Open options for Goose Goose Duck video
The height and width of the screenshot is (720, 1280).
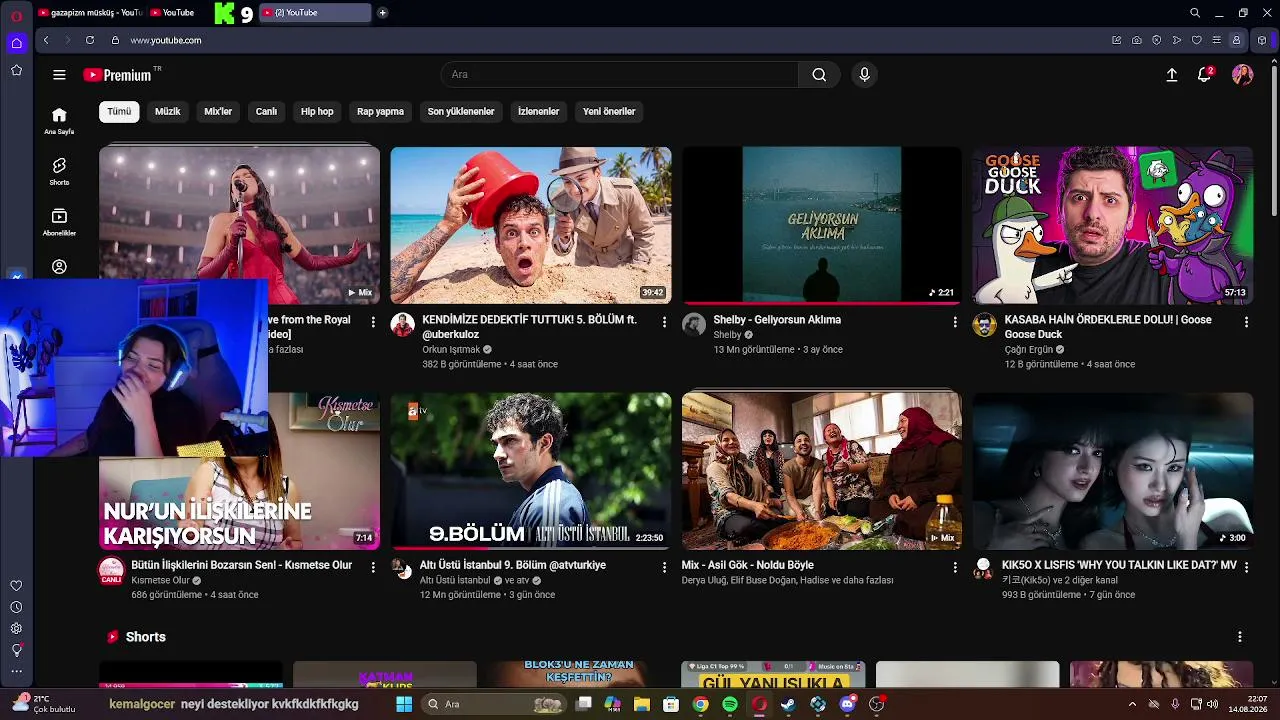pyautogui.click(x=1246, y=322)
